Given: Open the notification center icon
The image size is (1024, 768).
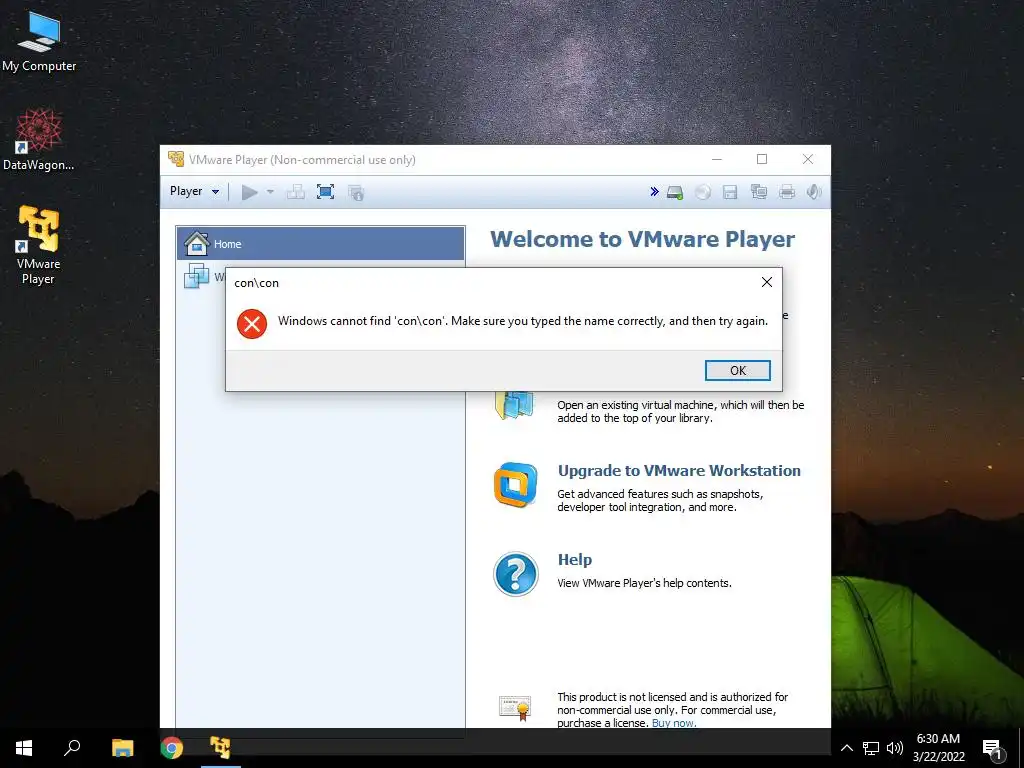Looking at the screenshot, I should [993, 749].
